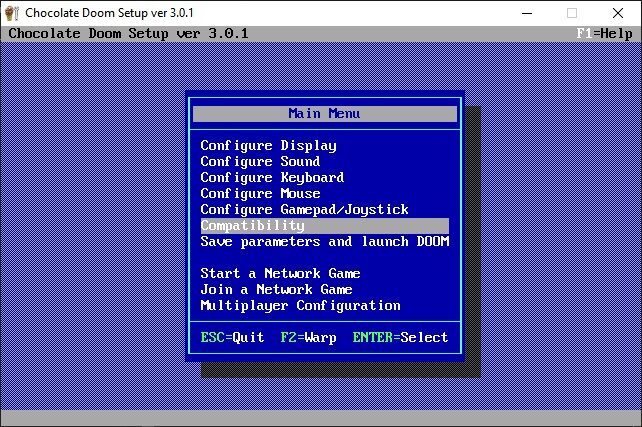Click ESC=Quit at dialog bottom
642x427 pixels.
(x=232, y=337)
